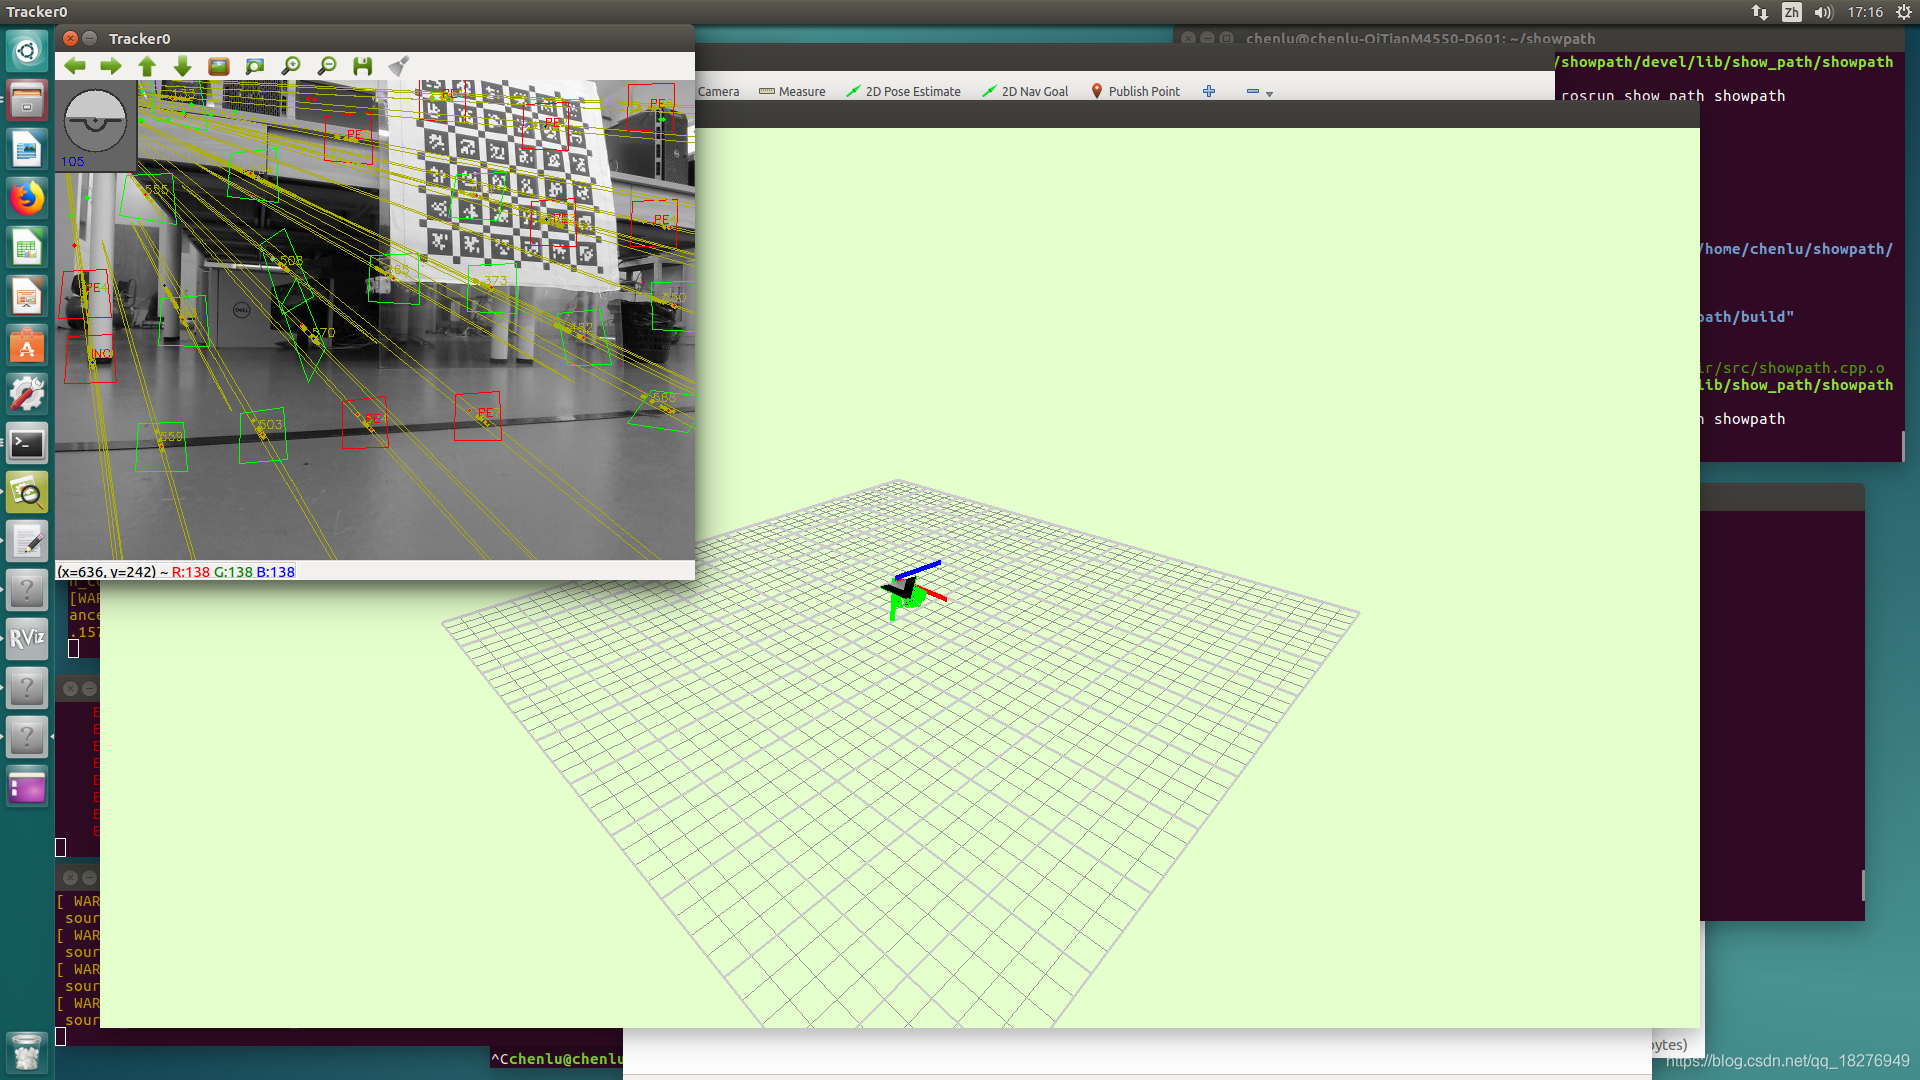Viewport: 1920px width, 1080px height.
Task: Zoom in on the Tracker0 image
Action: (x=291, y=66)
